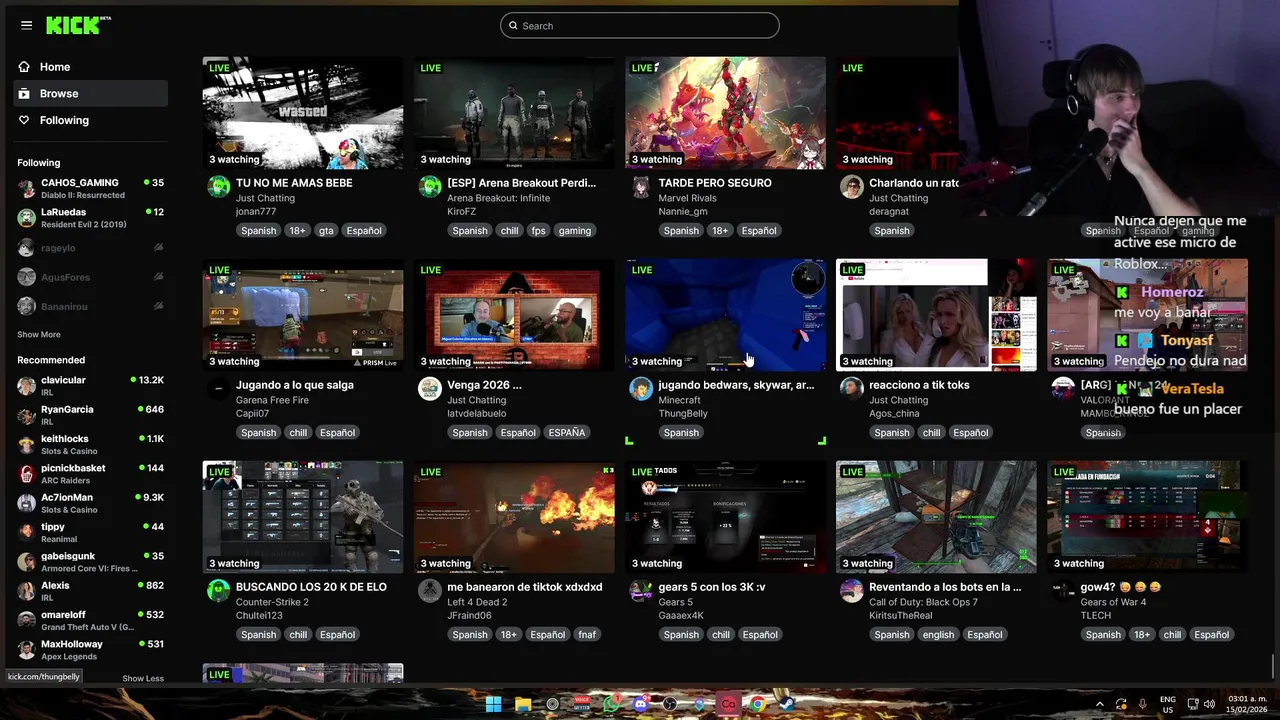Viewport: 1280px width, 720px height.
Task: Open the TU NO ME AMAS BEBE stream thumbnail
Action: (x=303, y=113)
